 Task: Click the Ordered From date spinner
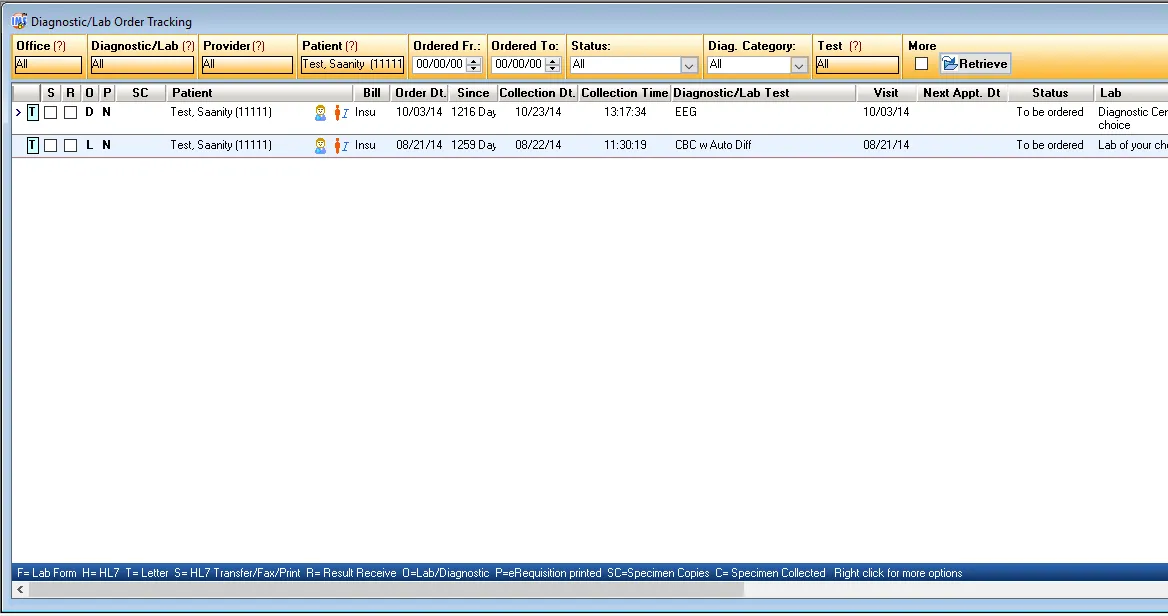[473, 64]
